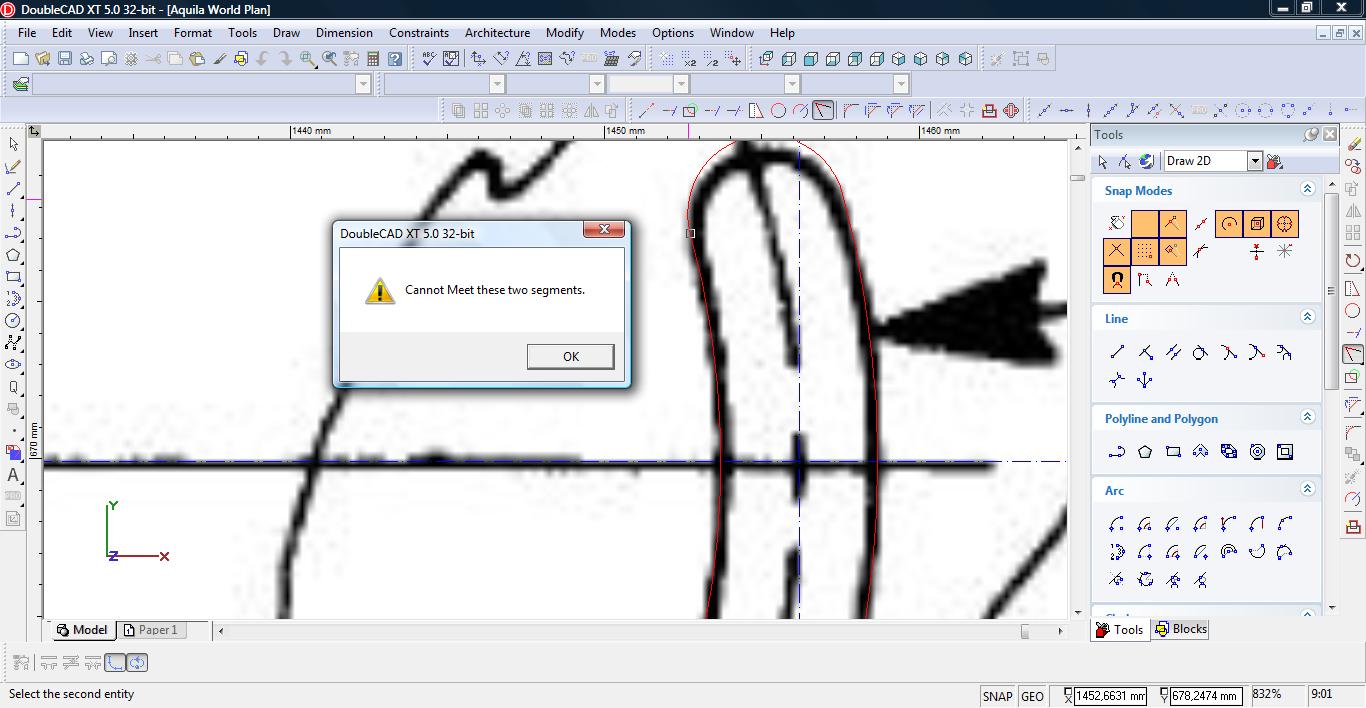
Task: Select the Text tool in left toolbar
Action: pos(13,476)
